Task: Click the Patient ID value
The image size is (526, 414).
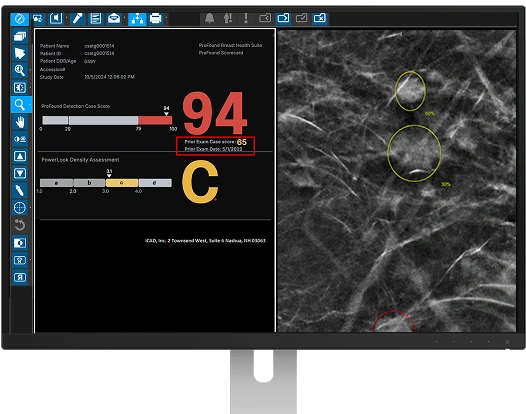Action: [x=99, y=53]
